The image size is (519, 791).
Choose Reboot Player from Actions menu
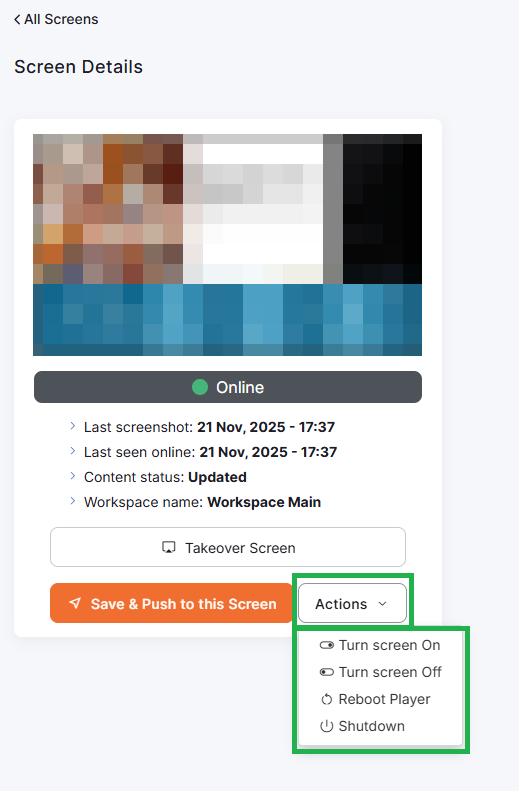point(380,699)
